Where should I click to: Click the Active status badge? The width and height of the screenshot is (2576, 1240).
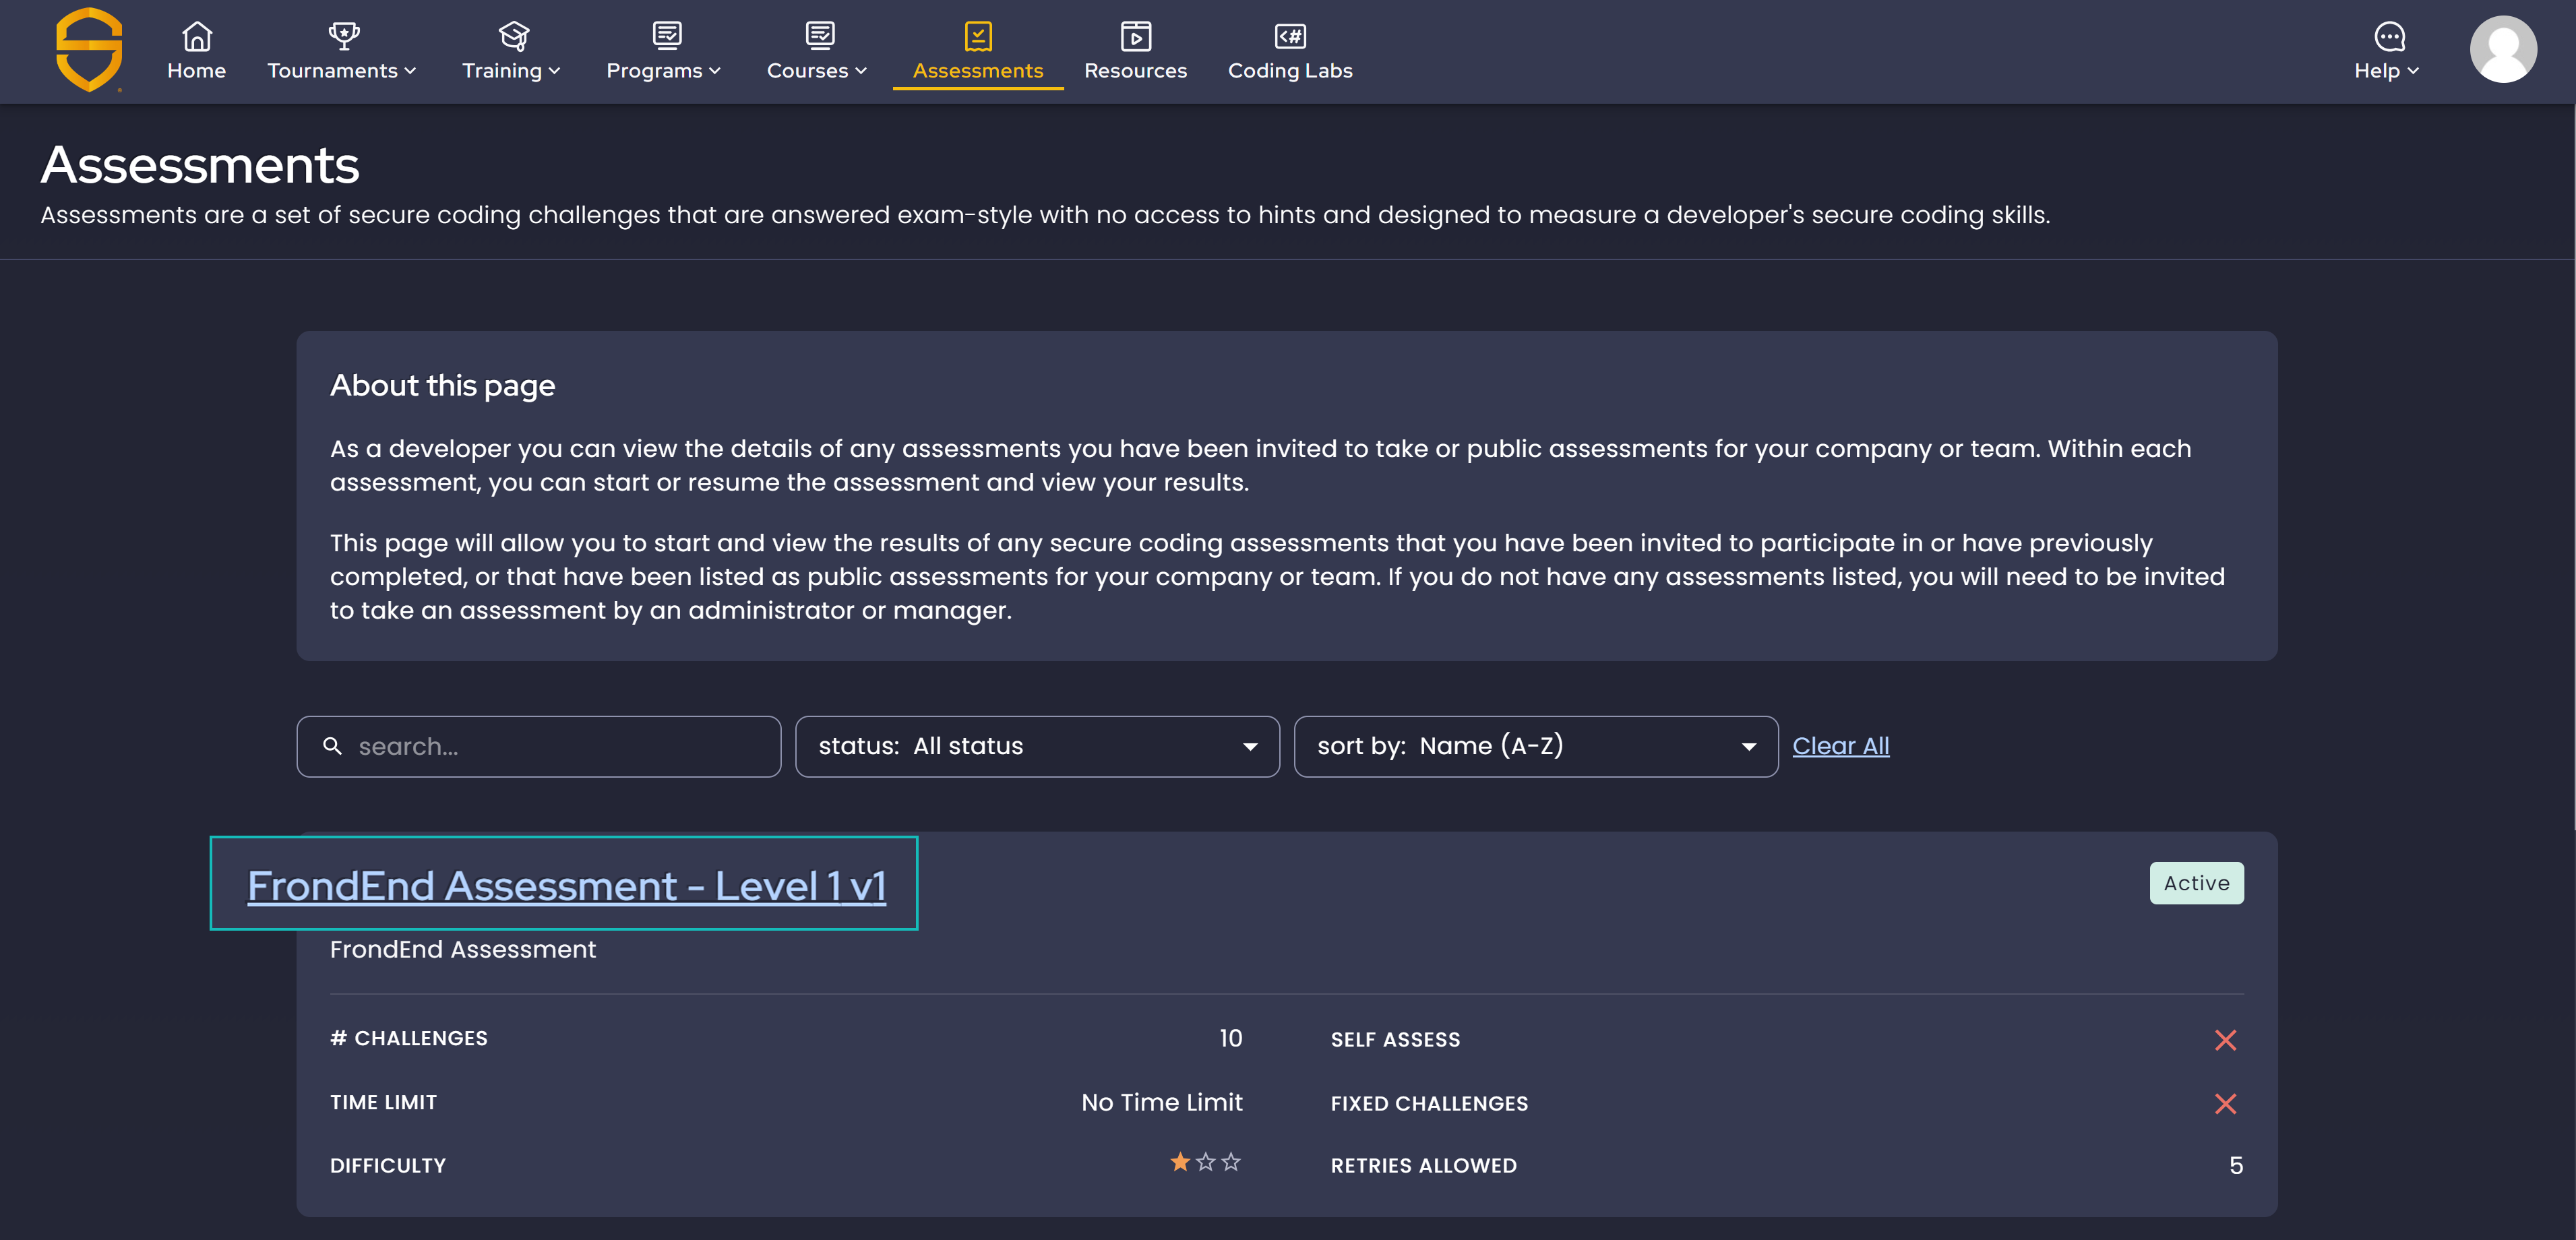coord(2196,883)
